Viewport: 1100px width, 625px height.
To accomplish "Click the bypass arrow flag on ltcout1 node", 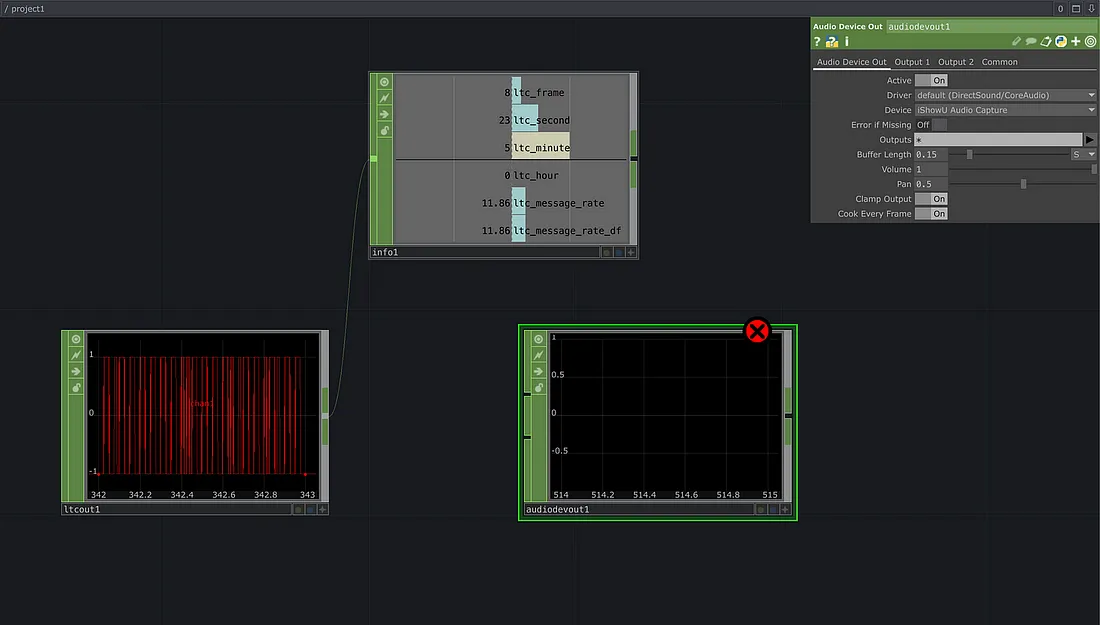I will tap(76, 371).
